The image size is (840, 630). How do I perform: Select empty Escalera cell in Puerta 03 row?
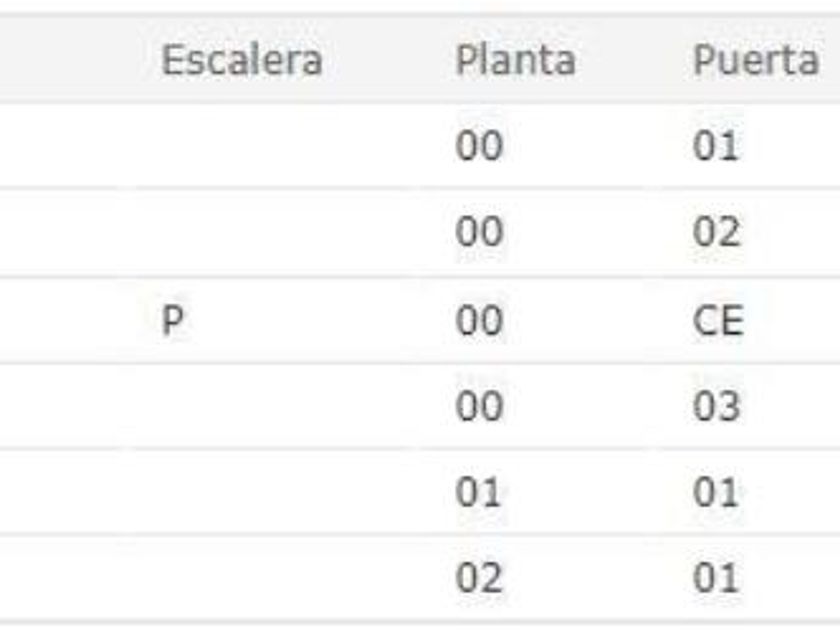[x=241, y=407]
